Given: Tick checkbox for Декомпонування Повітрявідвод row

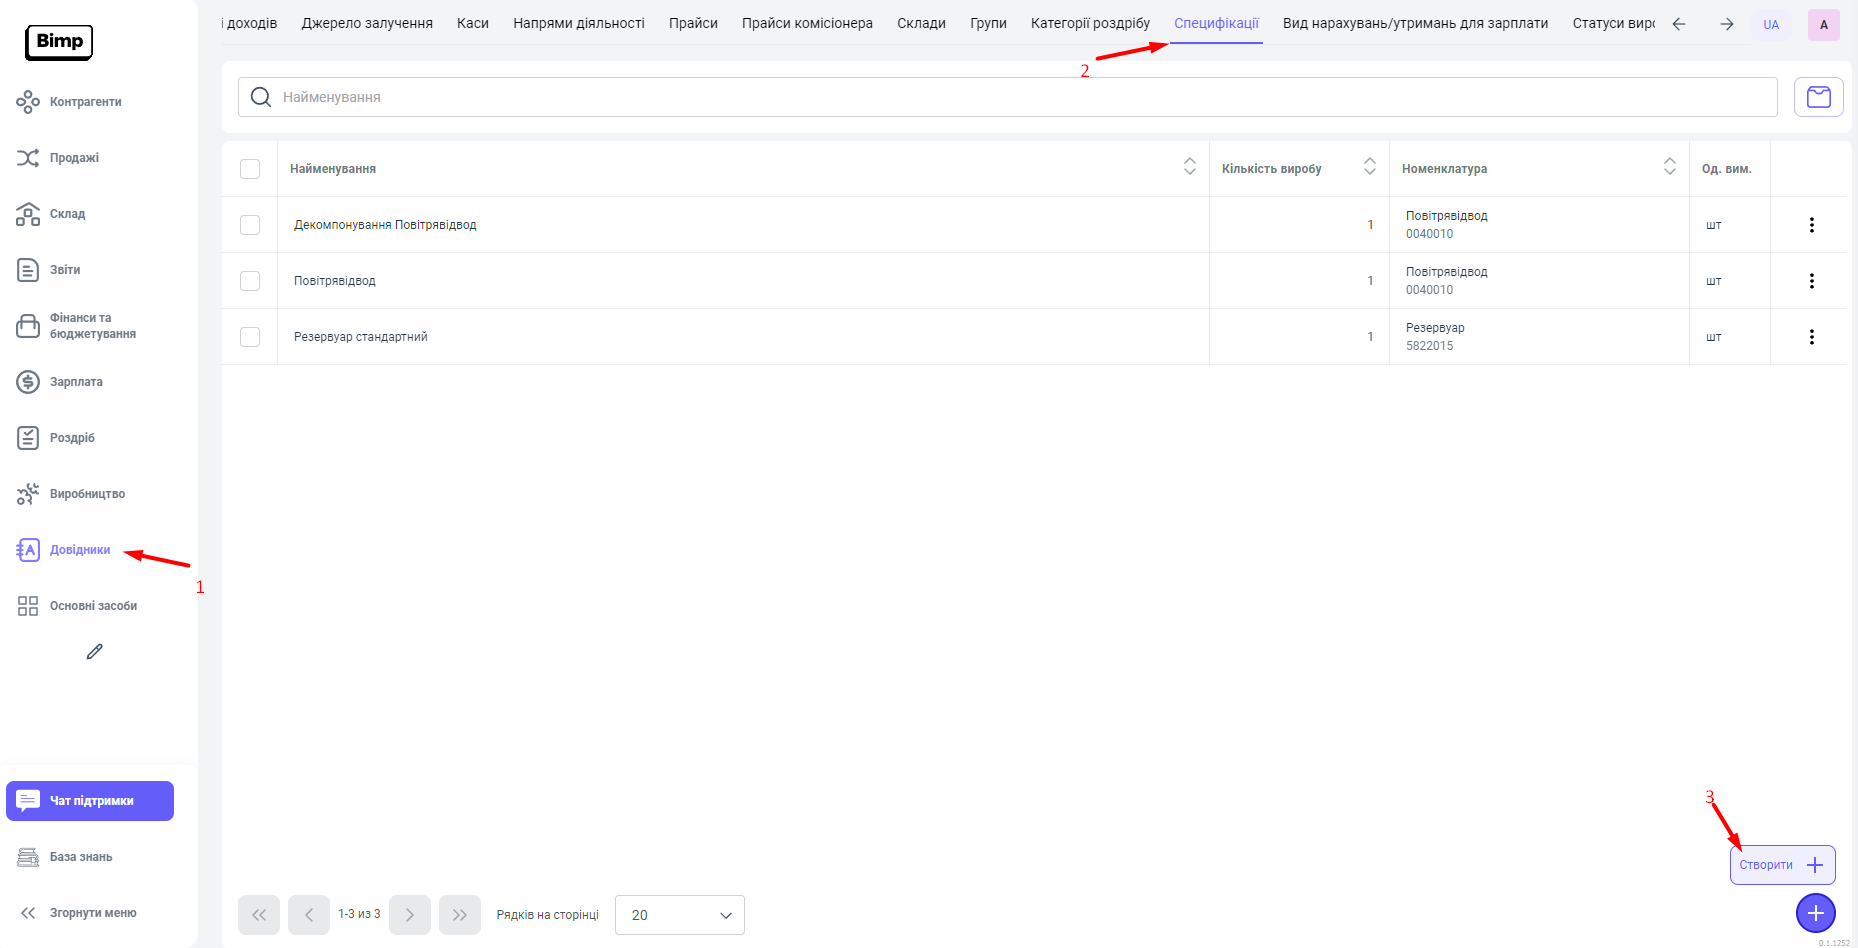Looking at the screenshot, I should pyautogui.click(x=250, y=225).
